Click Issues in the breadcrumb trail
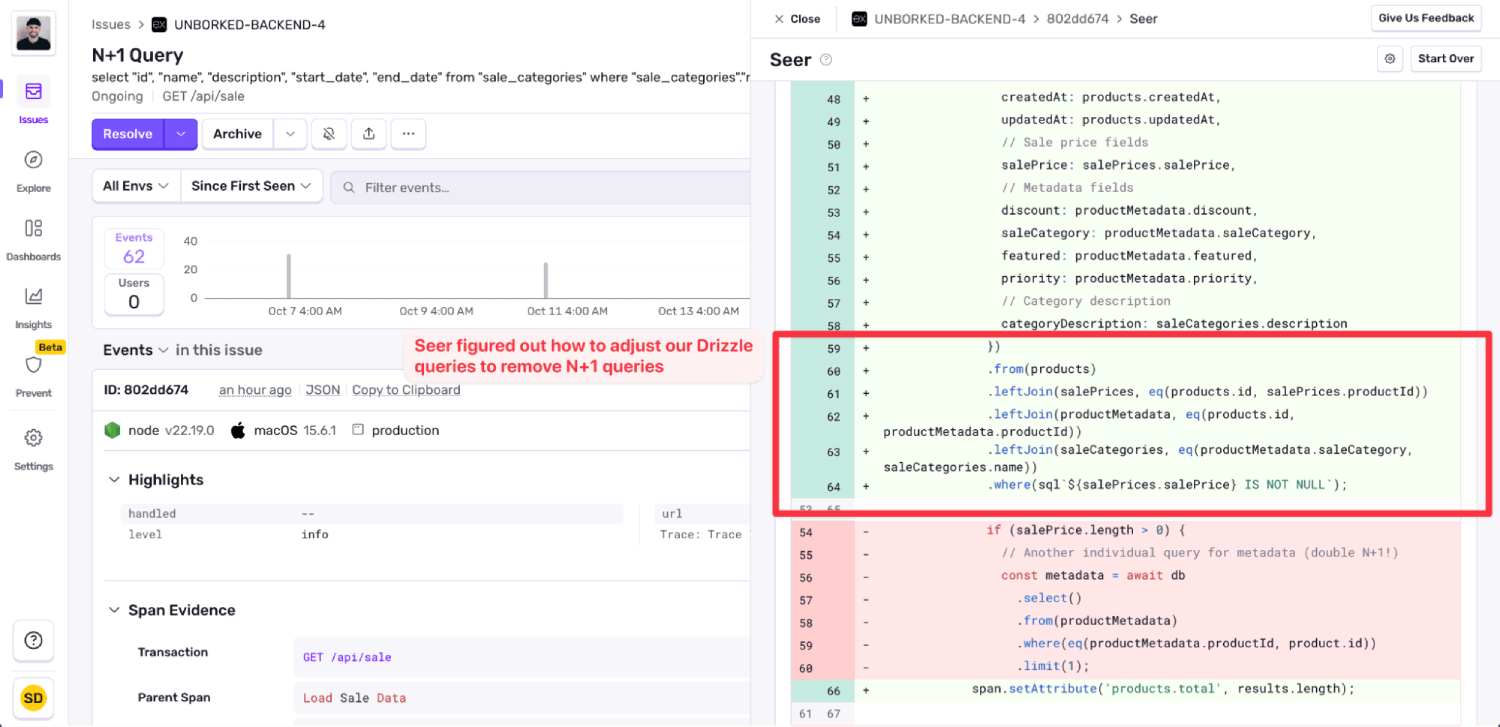 pos(111,24)
